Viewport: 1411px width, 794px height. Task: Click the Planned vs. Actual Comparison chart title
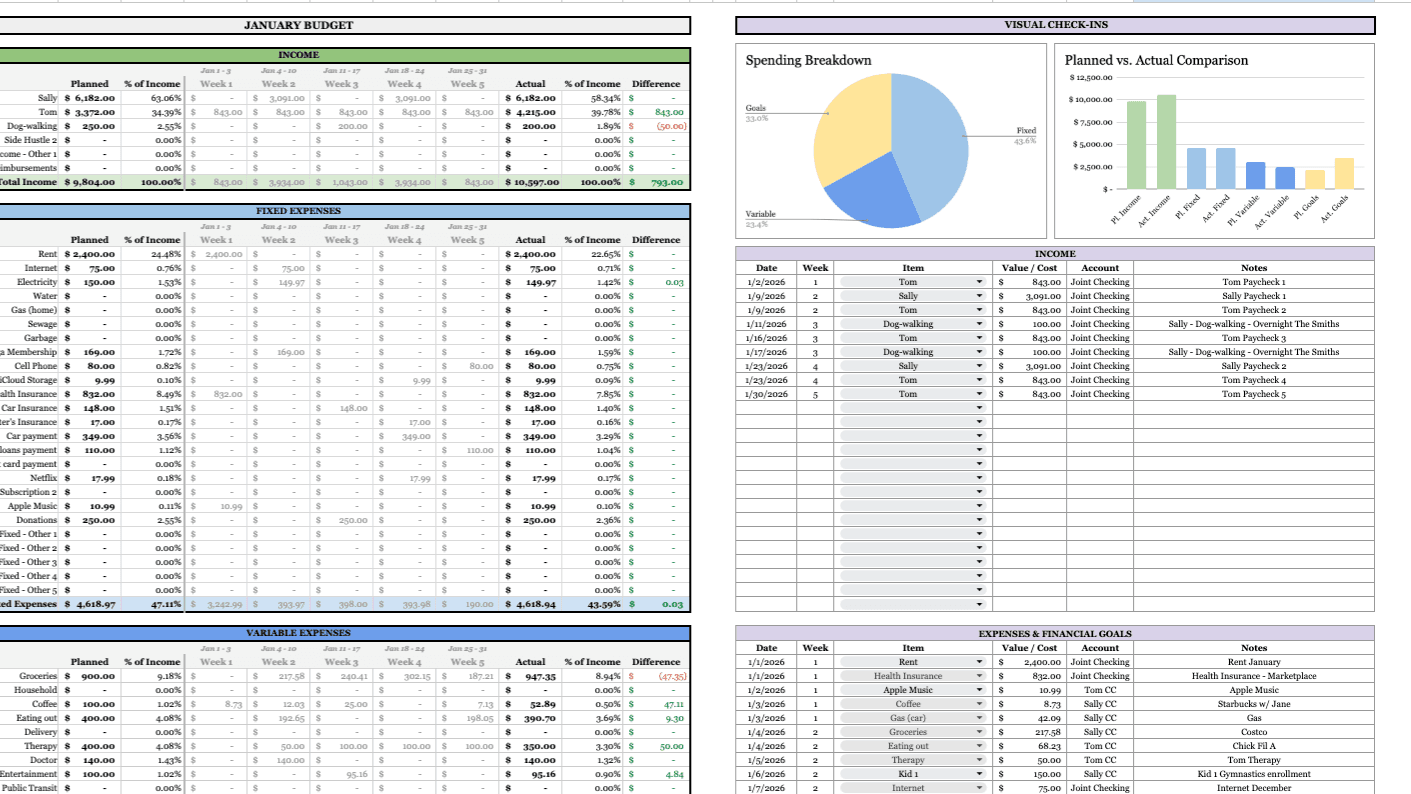point(1156,60)
